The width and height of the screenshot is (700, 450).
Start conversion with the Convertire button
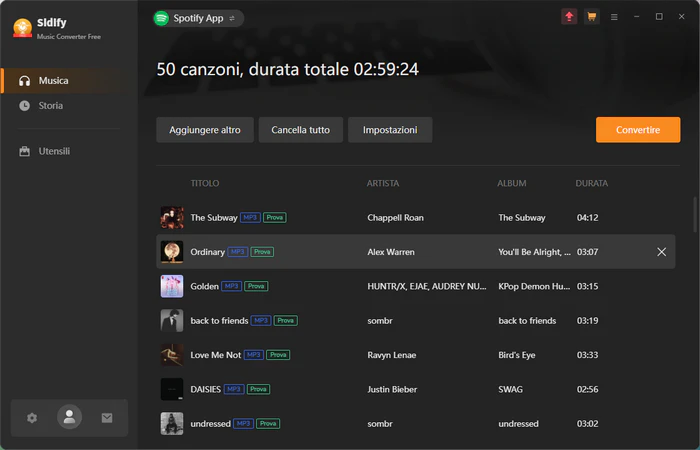pos(638,130)
